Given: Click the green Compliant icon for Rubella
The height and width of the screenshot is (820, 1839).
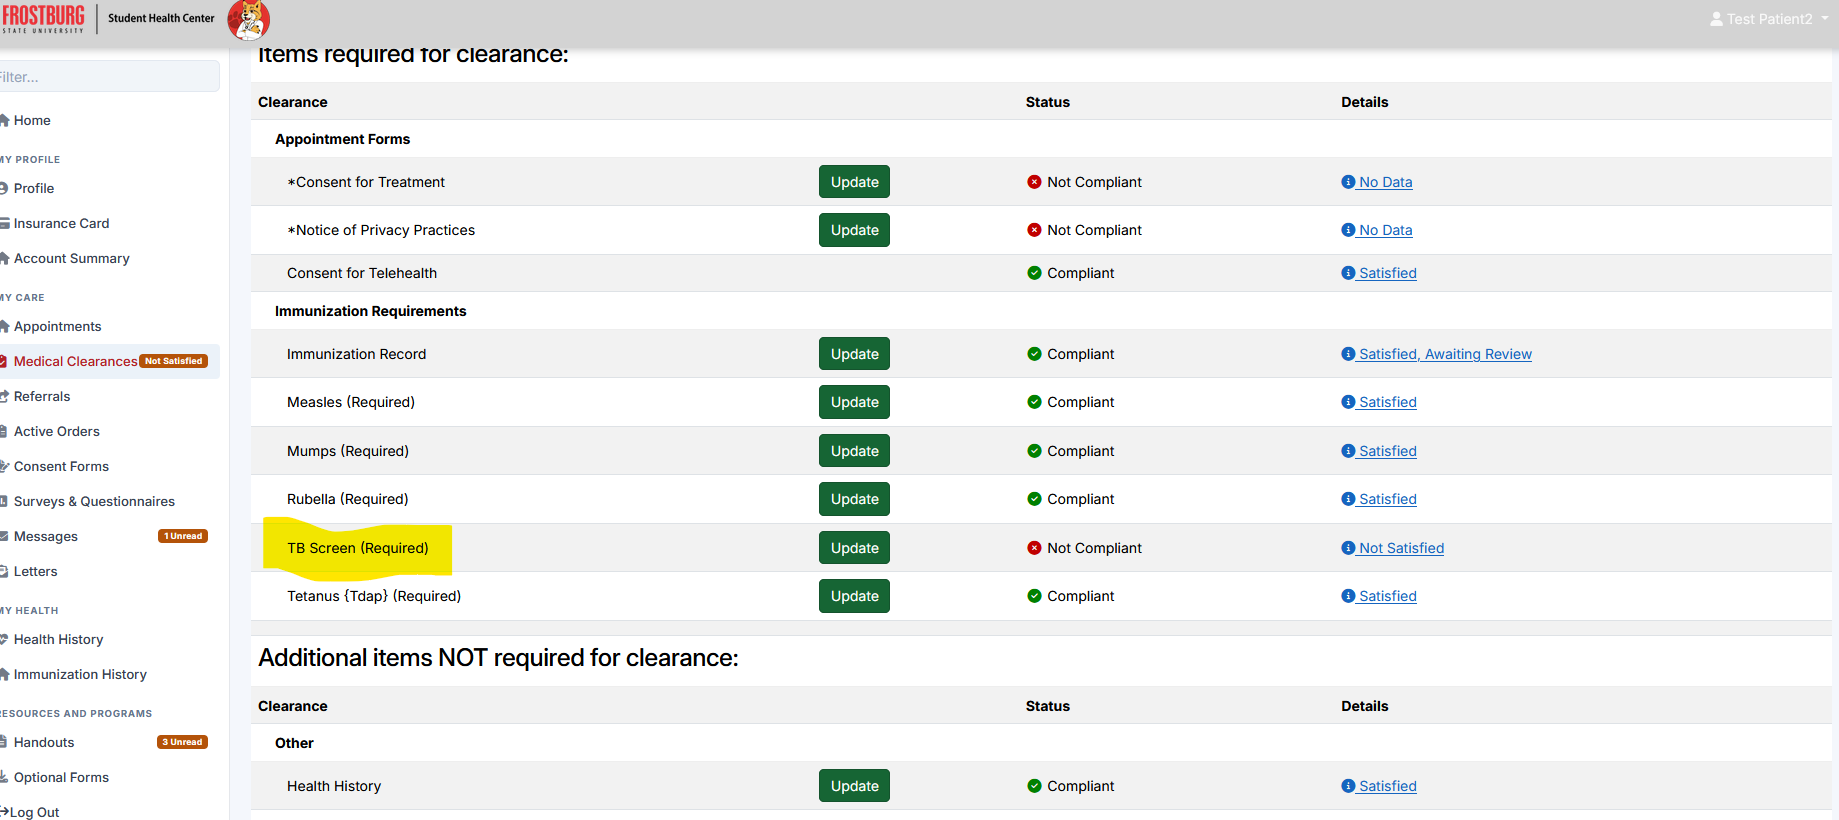Looking at the screenshot, I should pyautogui.click(x=1034, y=499).
